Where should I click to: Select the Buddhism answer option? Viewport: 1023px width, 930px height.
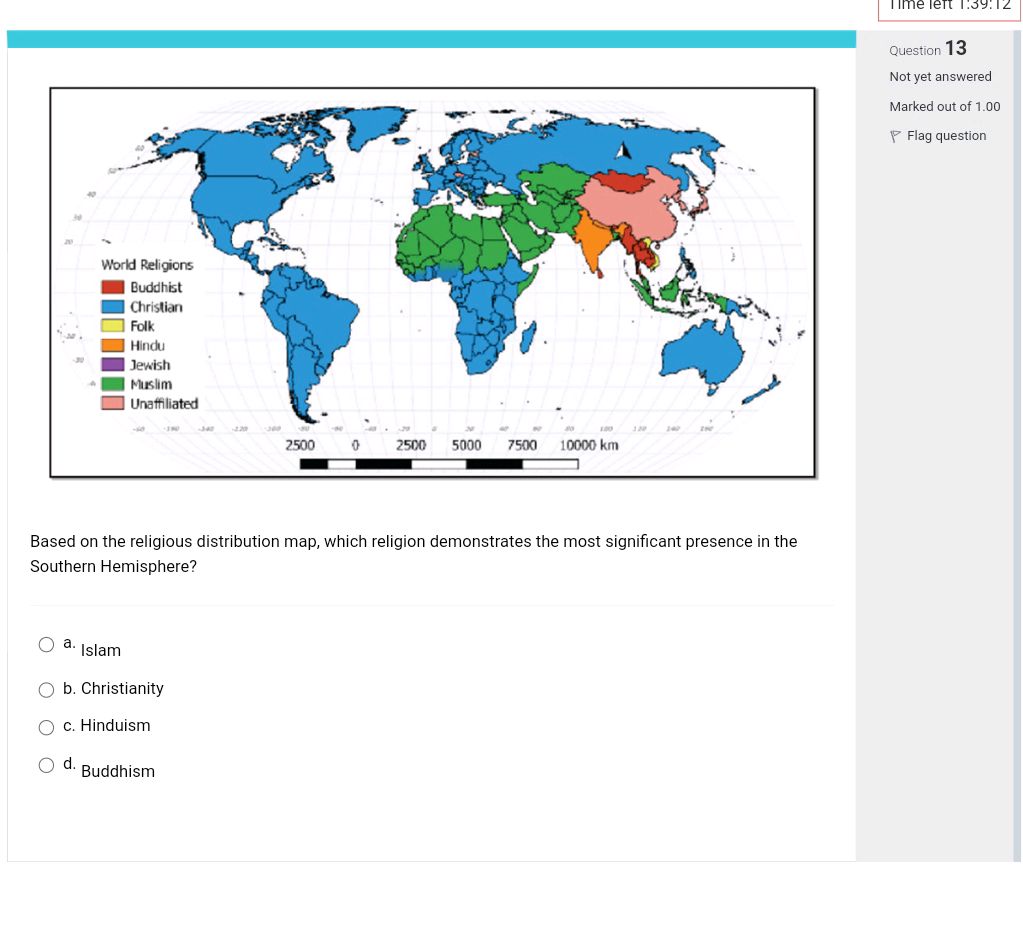(x=46, y=765)
